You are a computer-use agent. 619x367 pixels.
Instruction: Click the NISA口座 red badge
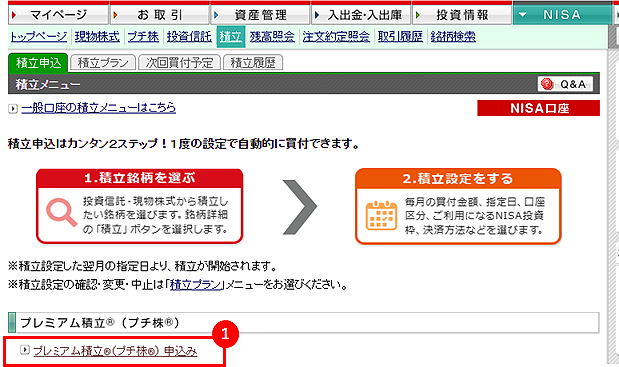click(538, 108)
